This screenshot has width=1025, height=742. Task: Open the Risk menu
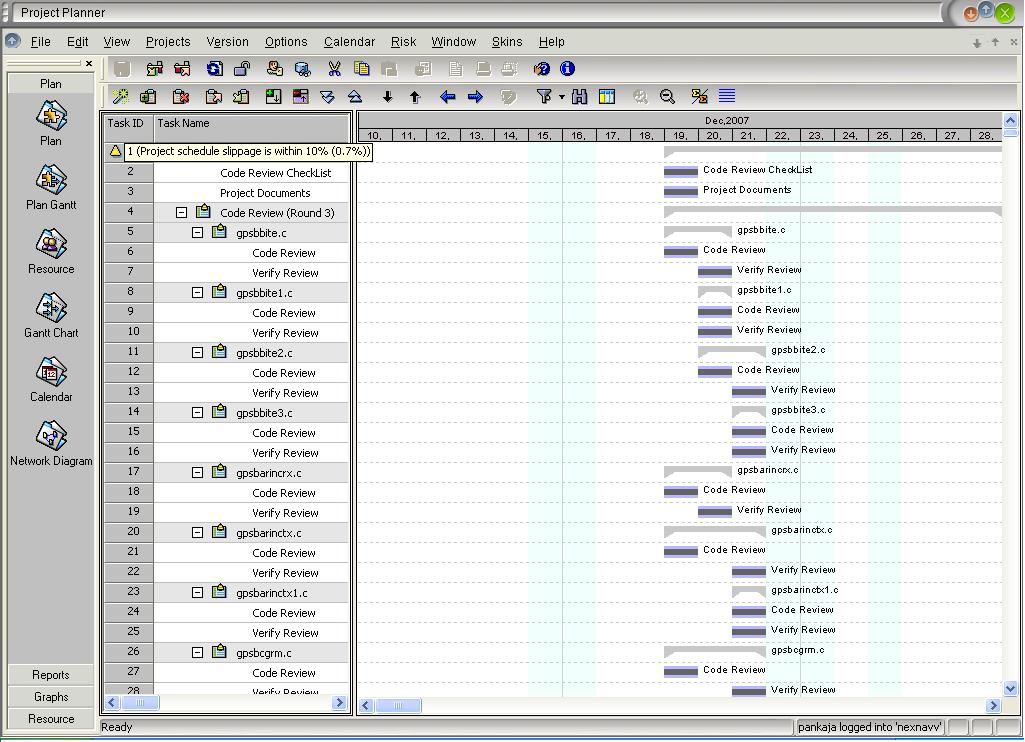pos(403,42)
